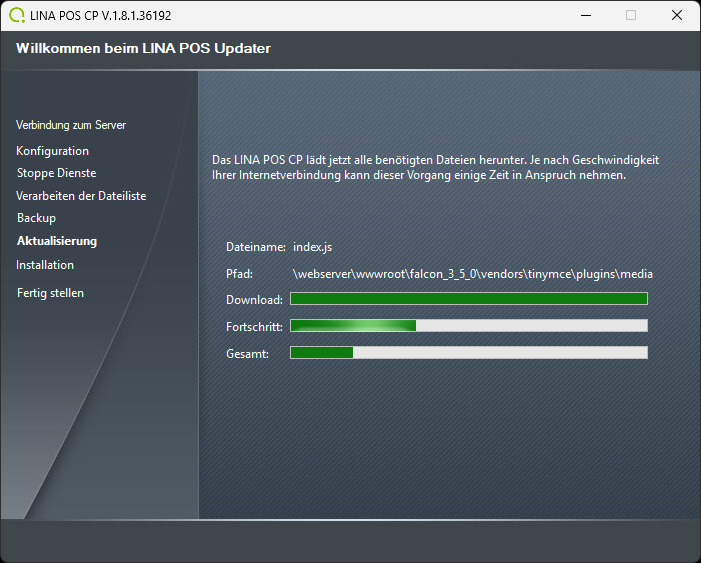The width and height of the screenshot is (701, 563).
Task: Close the LINA POS updater window
Action: tap(677, 15)
